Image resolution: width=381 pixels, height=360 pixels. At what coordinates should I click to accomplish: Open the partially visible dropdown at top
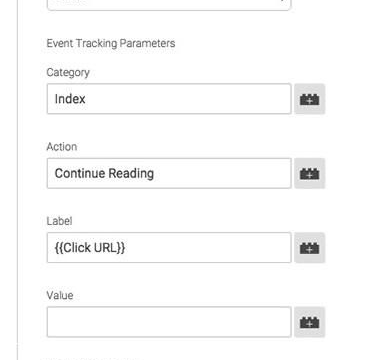coord(169,5)
